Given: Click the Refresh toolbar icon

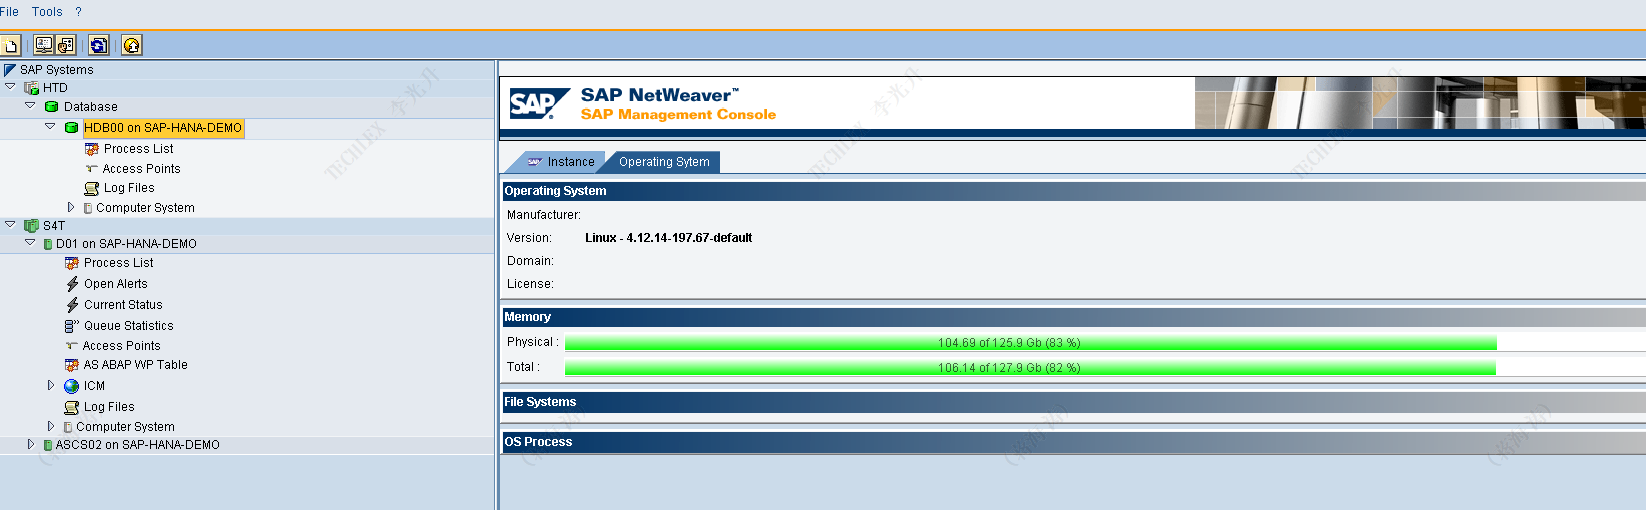Looking at the screenshot, I should tap(99, 45).
